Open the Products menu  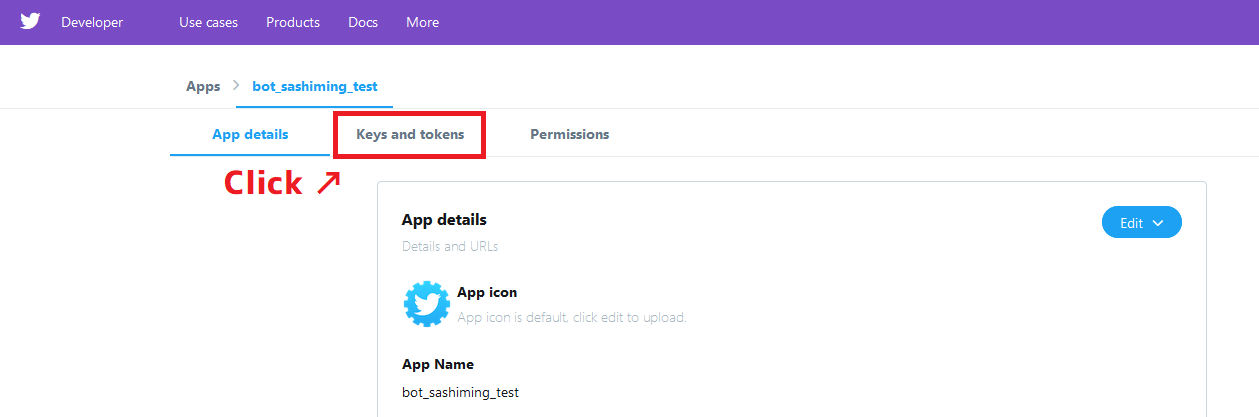click(x=293, y=22)
